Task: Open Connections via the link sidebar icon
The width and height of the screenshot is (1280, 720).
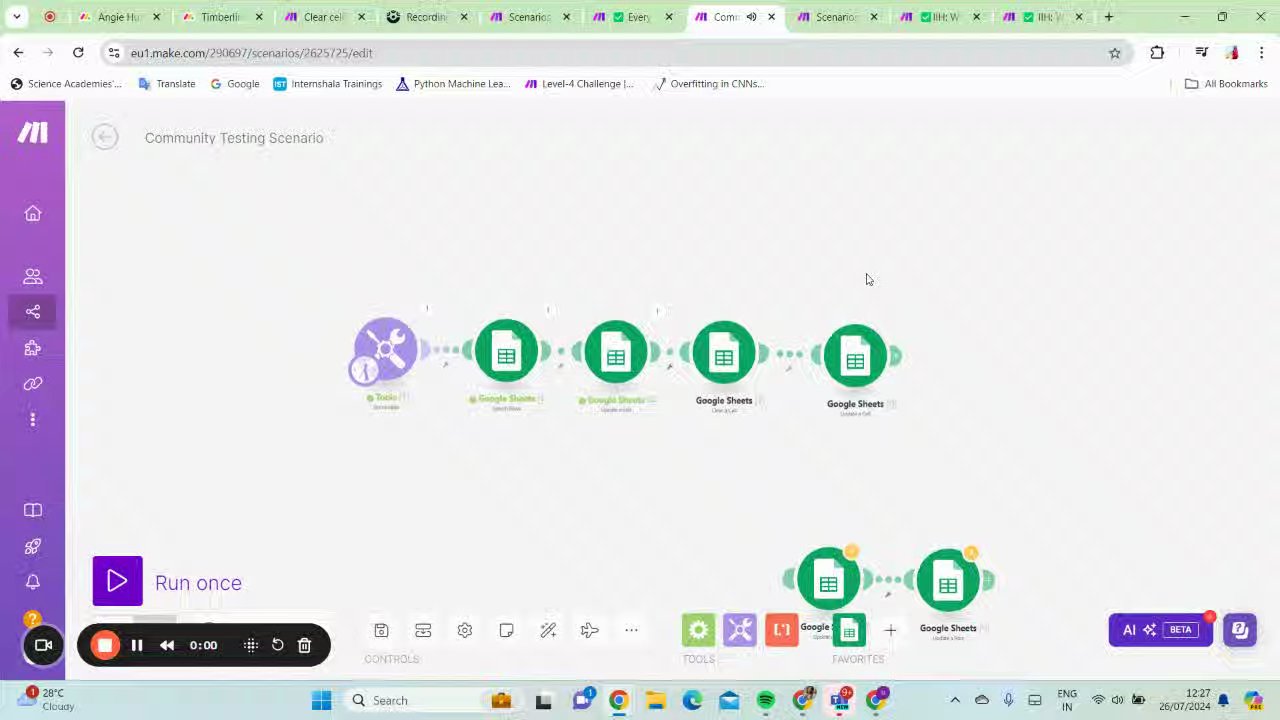Action: tap(33, 384)
